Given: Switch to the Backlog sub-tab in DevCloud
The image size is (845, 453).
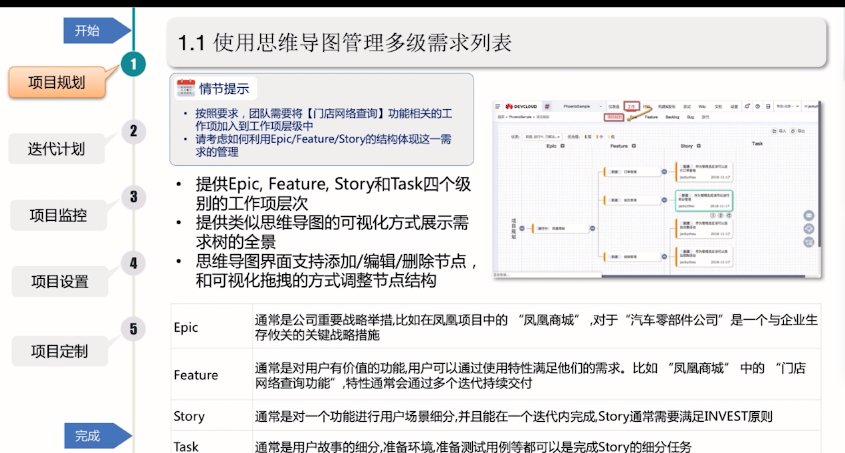Looking at the screenshot, I should [672, 117].
